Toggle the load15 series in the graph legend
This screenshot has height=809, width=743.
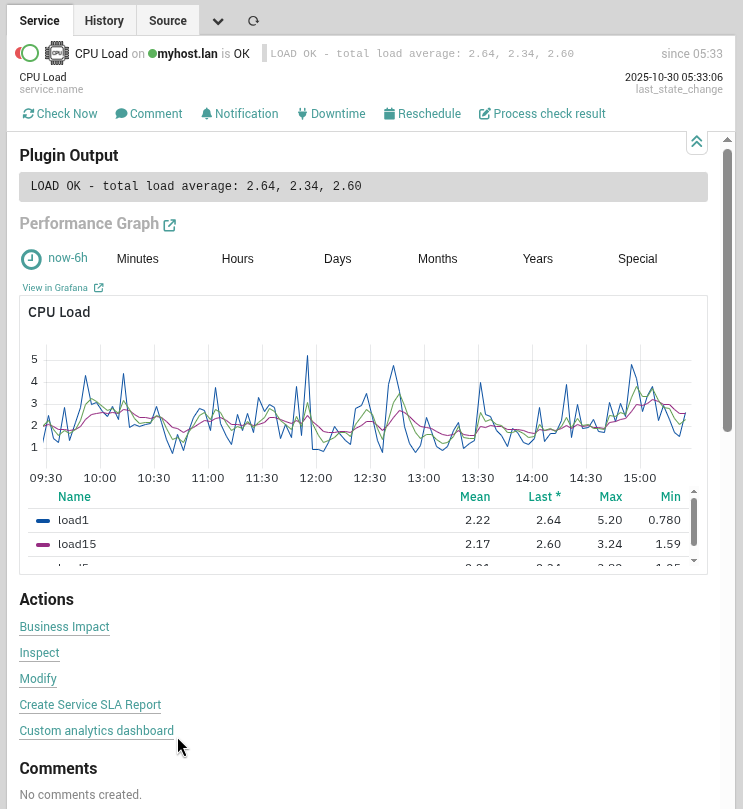tap(76, 544)
